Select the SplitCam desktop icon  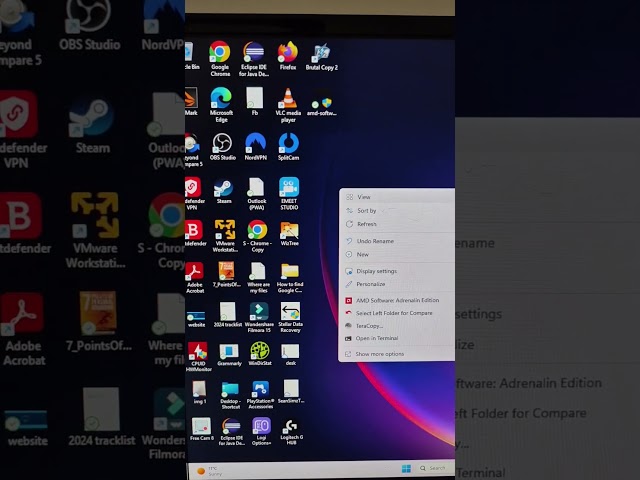[x=289, y=146]
